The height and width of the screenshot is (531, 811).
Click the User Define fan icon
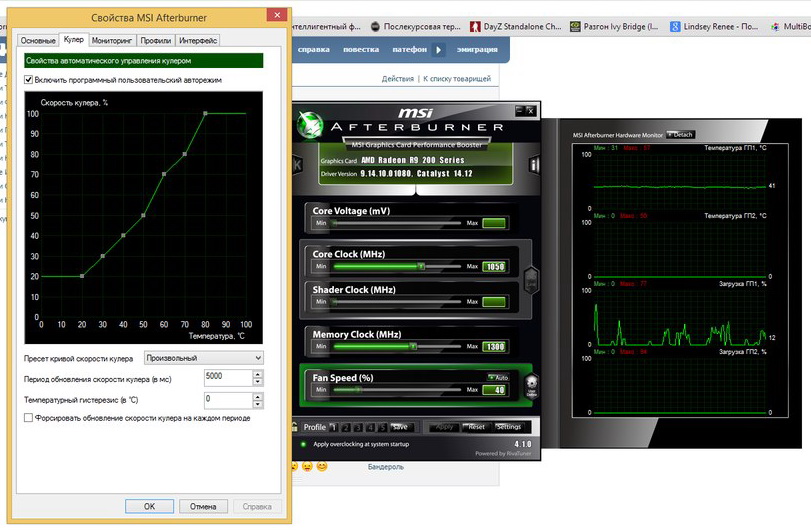pyautogui.click(x=531, y=385)
